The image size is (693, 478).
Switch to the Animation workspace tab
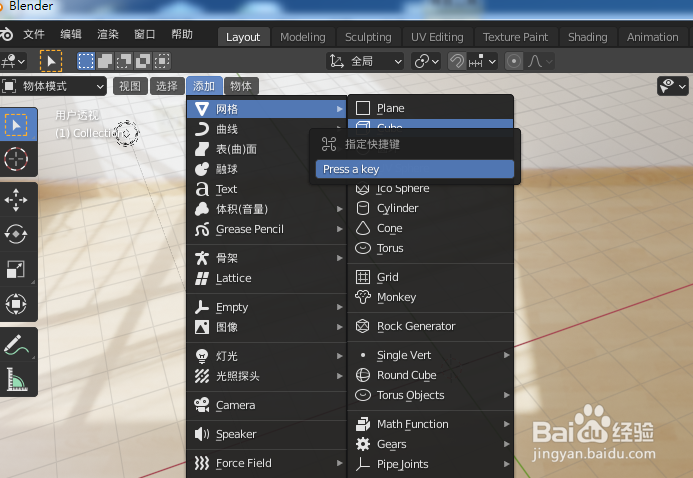click(x=652, y=37)
